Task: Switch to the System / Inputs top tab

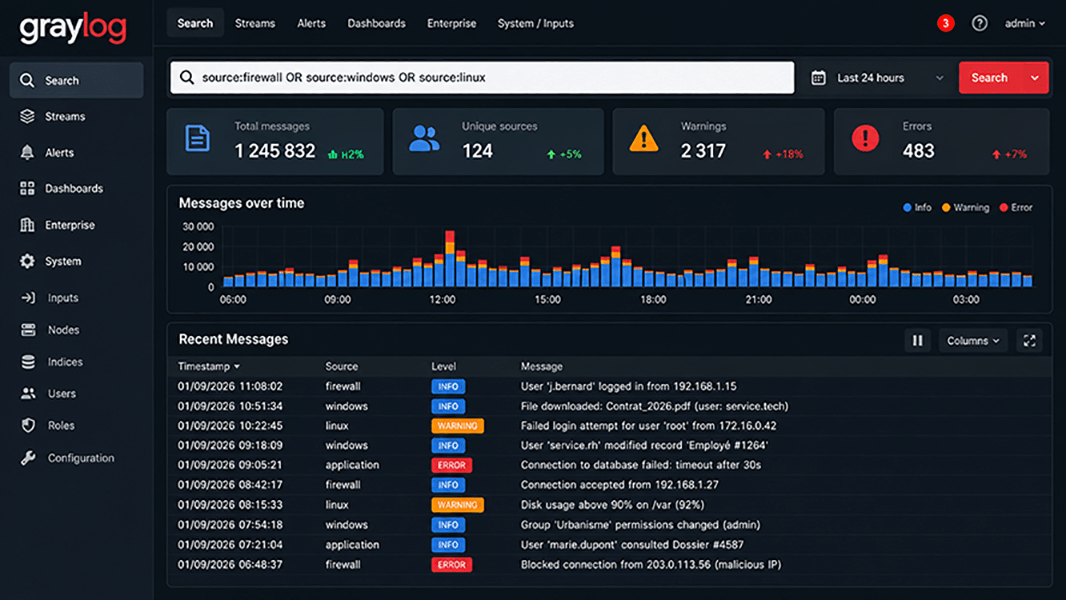Action: pyautogui.click(x=535, y=23)
